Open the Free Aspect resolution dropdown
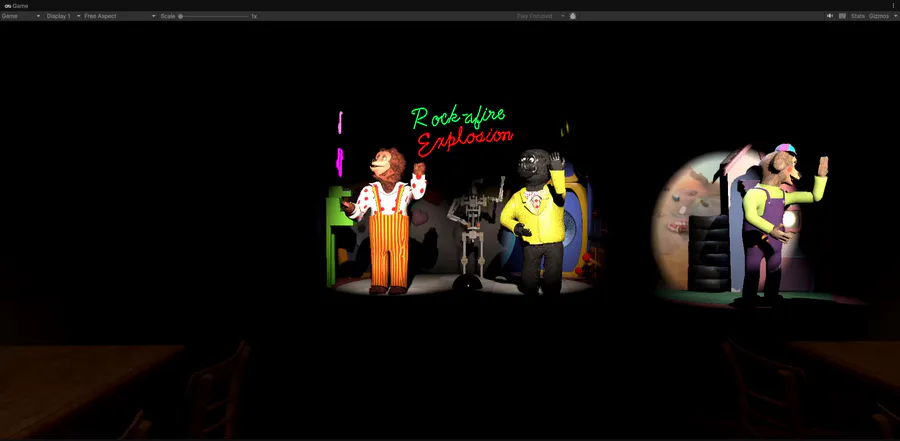The width and height of the screenshot is (900, 441). click(x=119, y=16)
